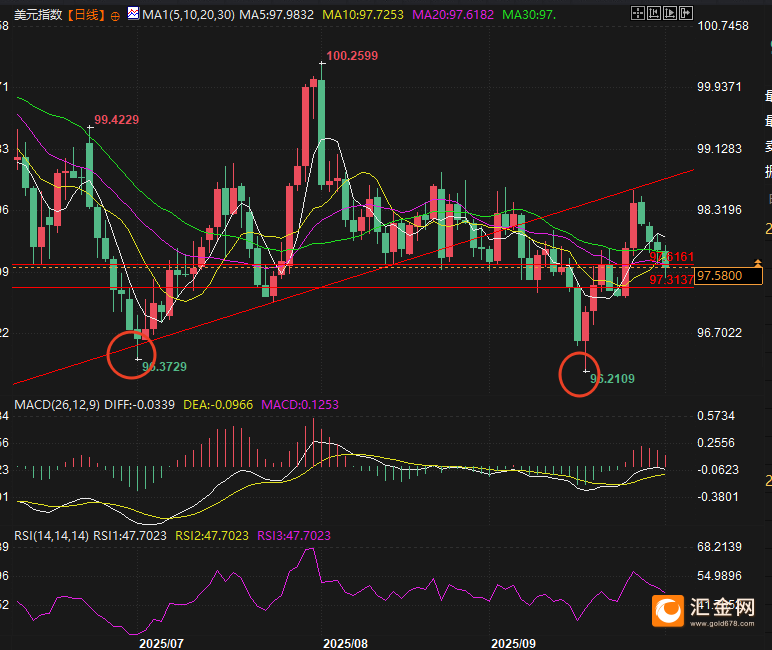Click the second chart tool icon at top right
772x650 pixels.
(x=656, y=15)
